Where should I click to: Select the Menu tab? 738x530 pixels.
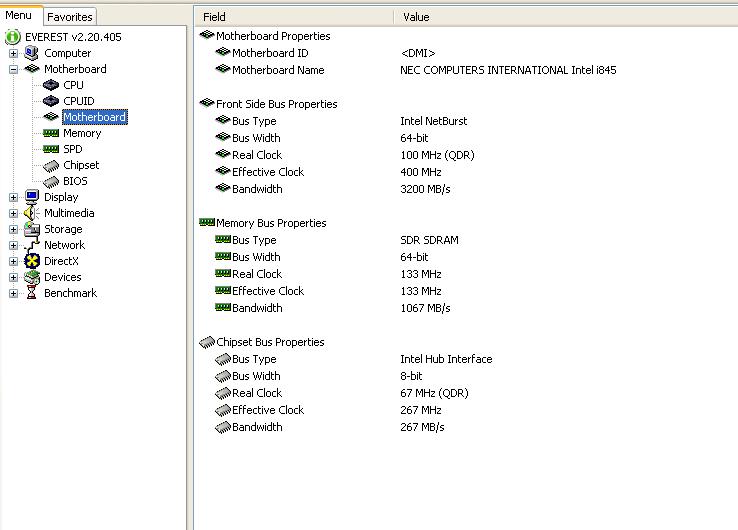[x=19, y=16]
